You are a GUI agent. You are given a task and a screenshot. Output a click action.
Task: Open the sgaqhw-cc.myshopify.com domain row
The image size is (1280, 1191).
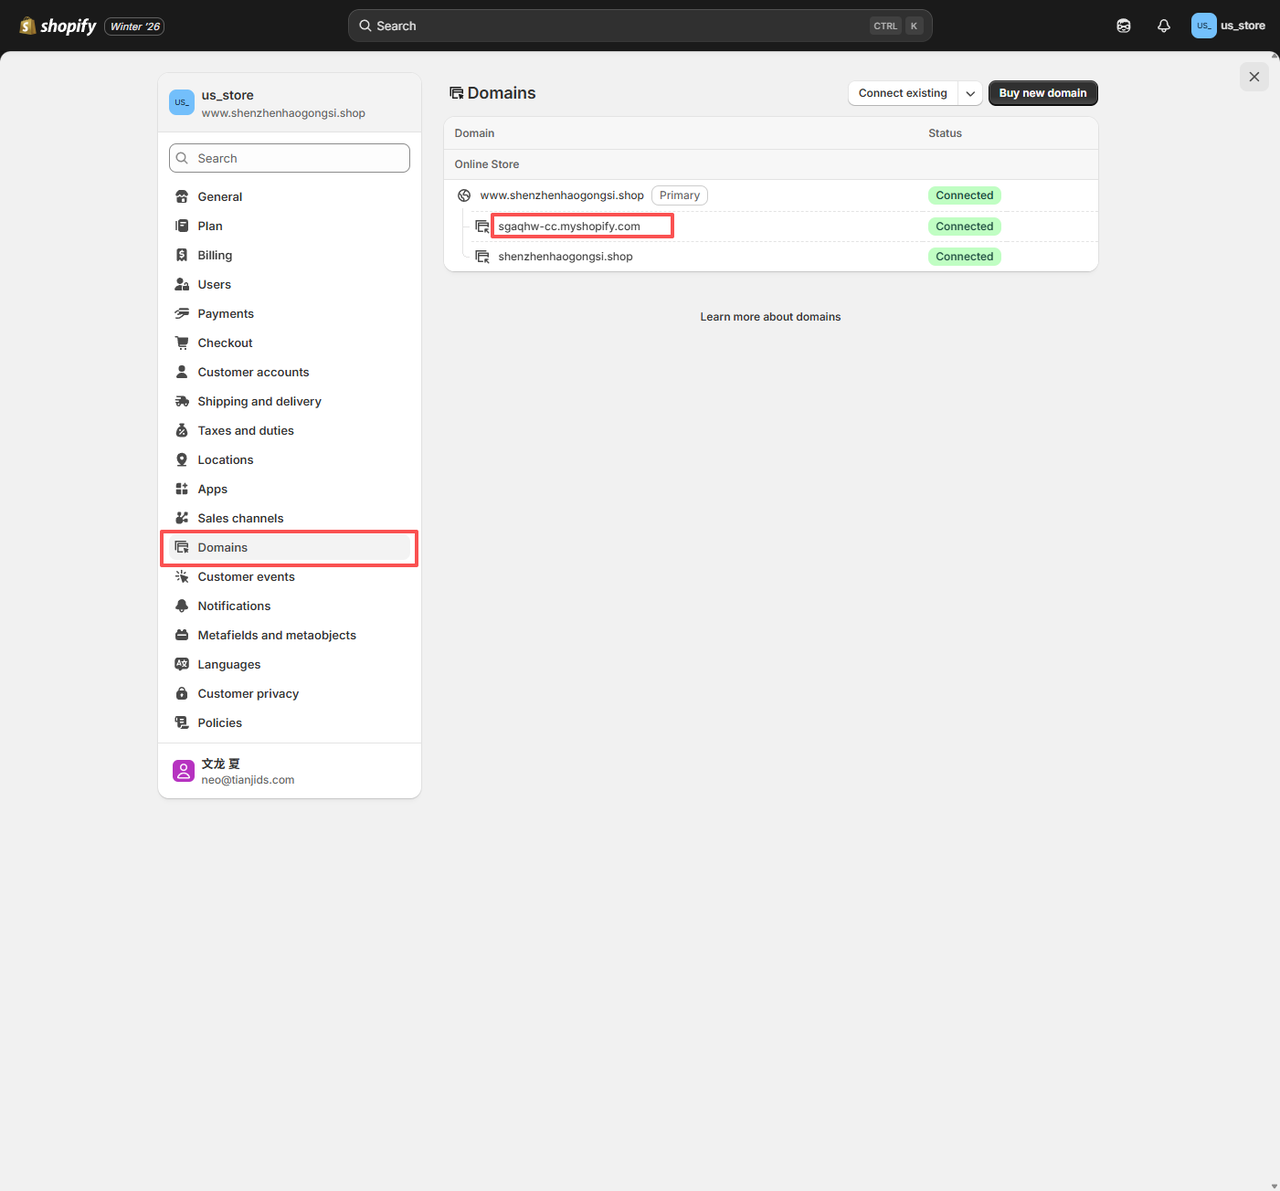pyautogui.click(x=569, y=227)
